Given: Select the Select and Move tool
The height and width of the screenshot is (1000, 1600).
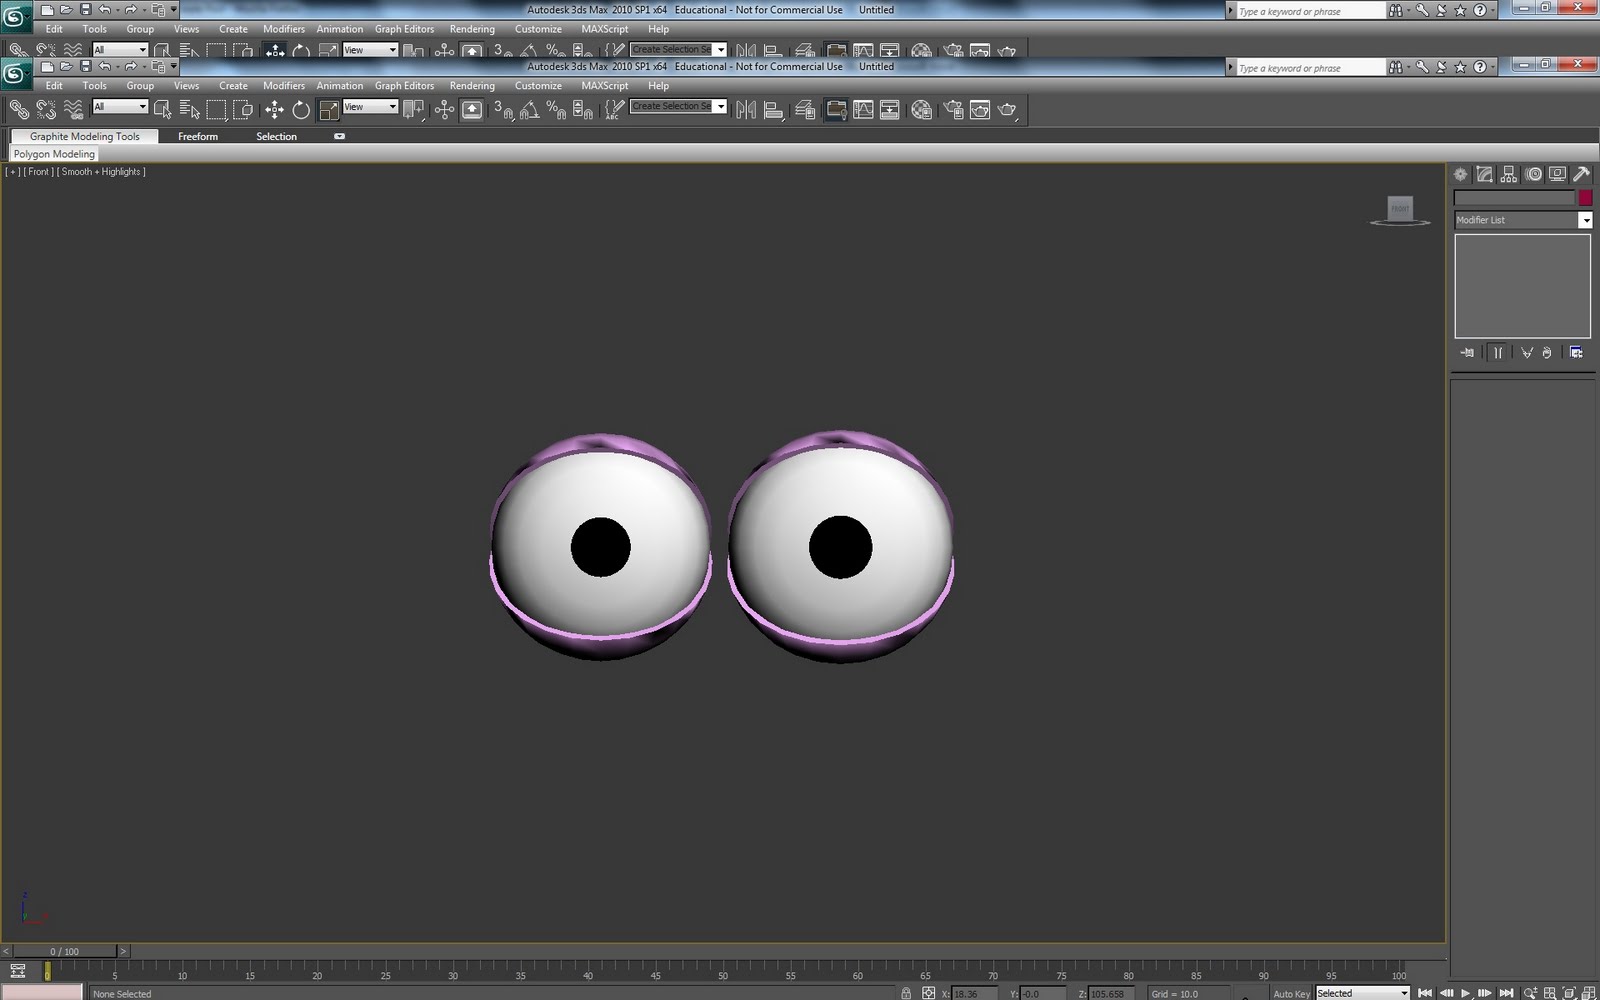Looking at the screenshot, I should [275, 108].
